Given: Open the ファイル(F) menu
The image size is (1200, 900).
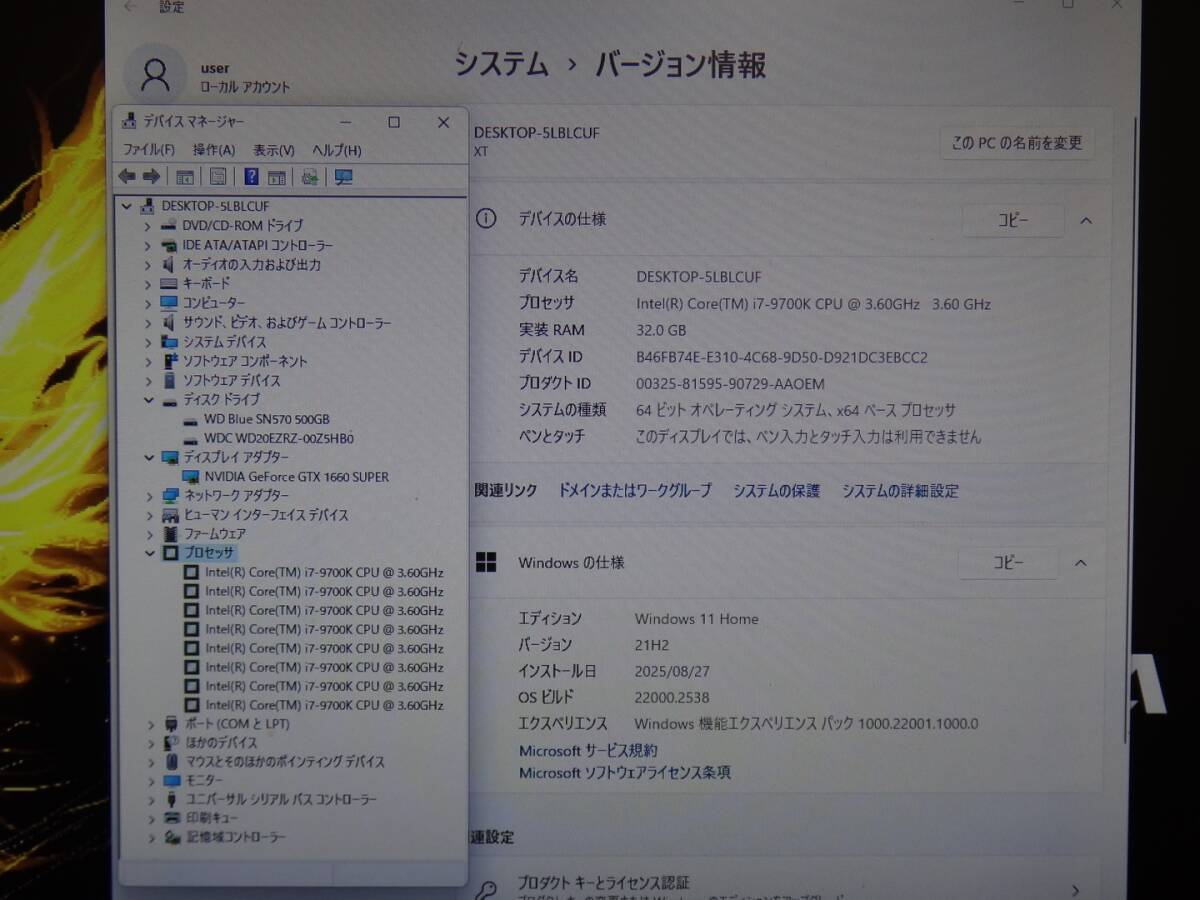Looking at the screenshot, I should pyautogui.click(x=149, y=150).
